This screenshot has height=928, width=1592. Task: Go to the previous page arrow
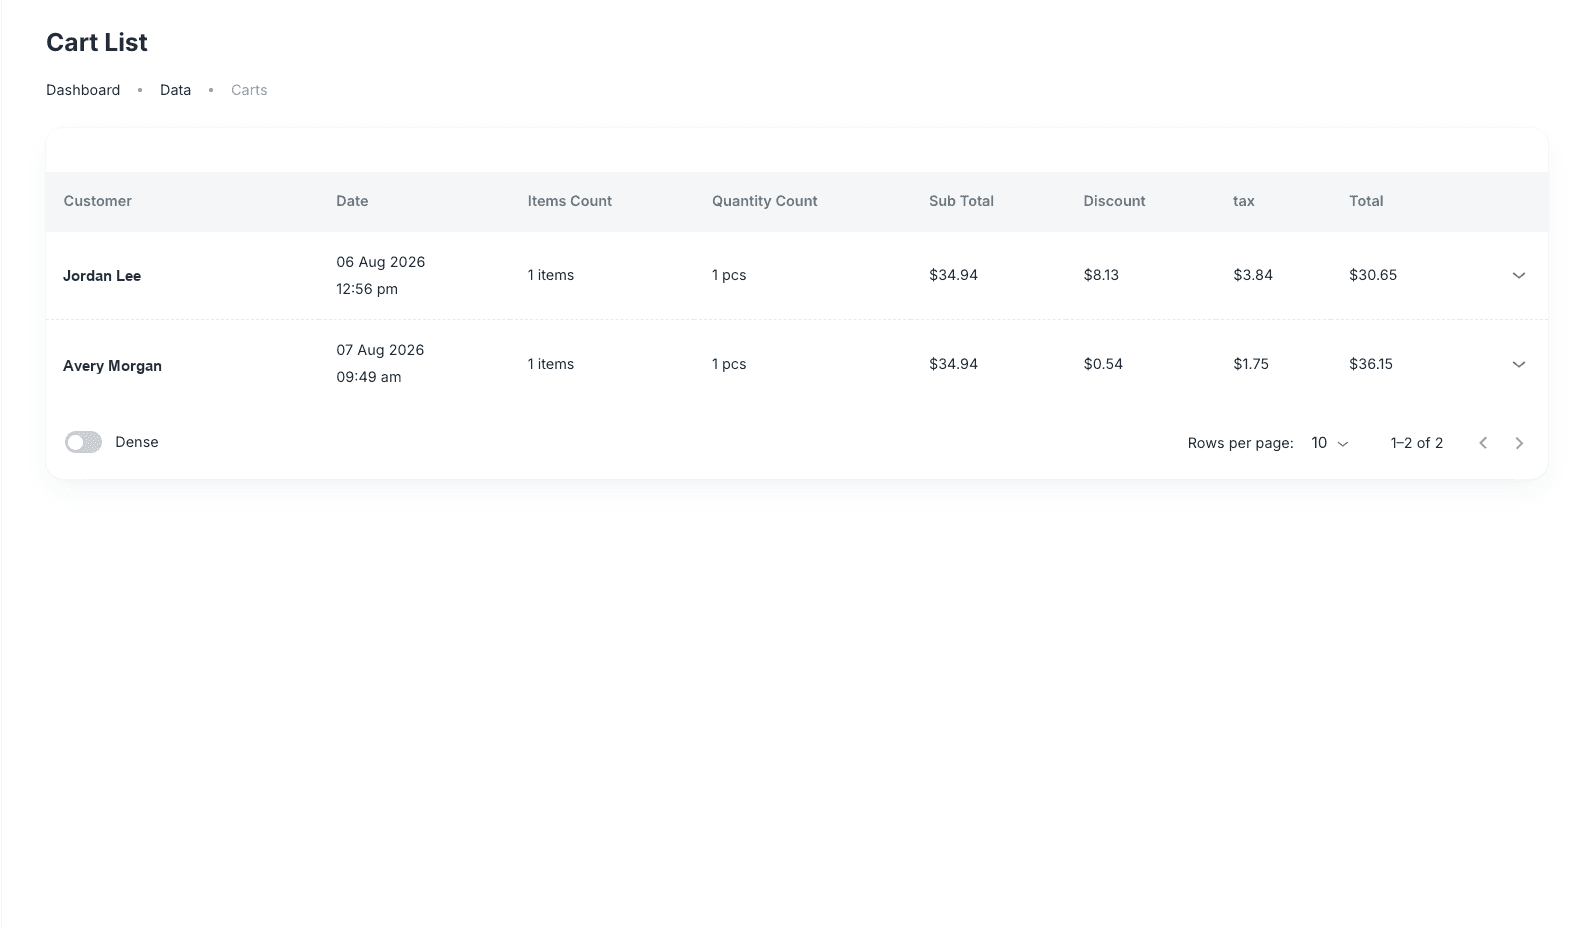(x=1483, y=443)
